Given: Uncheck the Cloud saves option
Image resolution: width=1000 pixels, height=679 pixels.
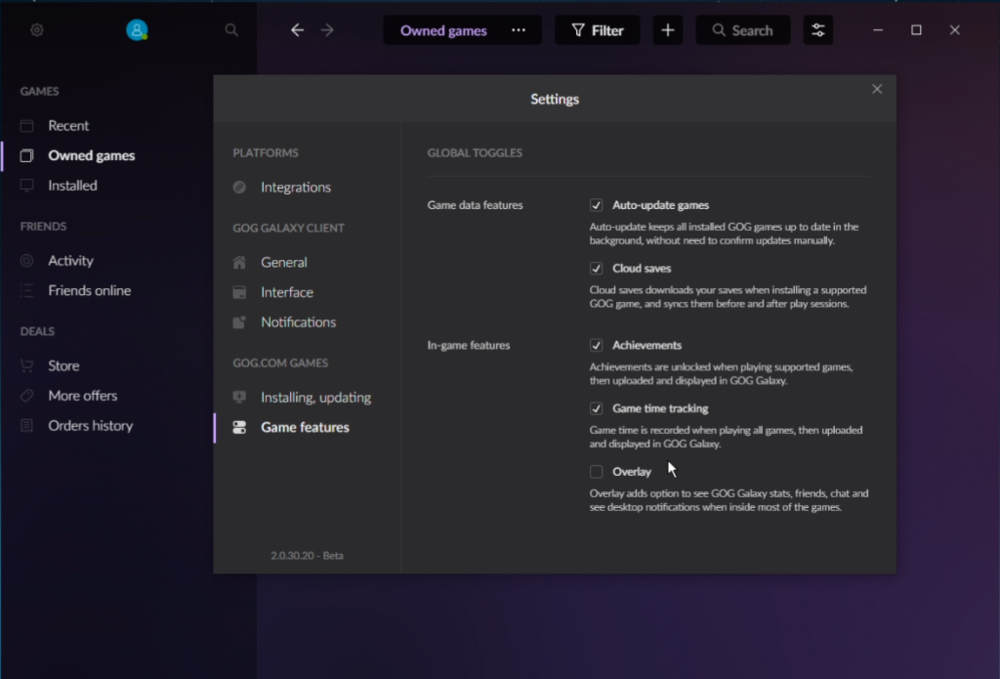Looking at the screenshot, I should [x=597, y=268].
